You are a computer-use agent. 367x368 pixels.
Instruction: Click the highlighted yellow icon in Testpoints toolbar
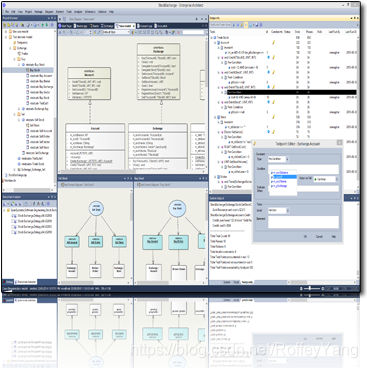[246, 25]
